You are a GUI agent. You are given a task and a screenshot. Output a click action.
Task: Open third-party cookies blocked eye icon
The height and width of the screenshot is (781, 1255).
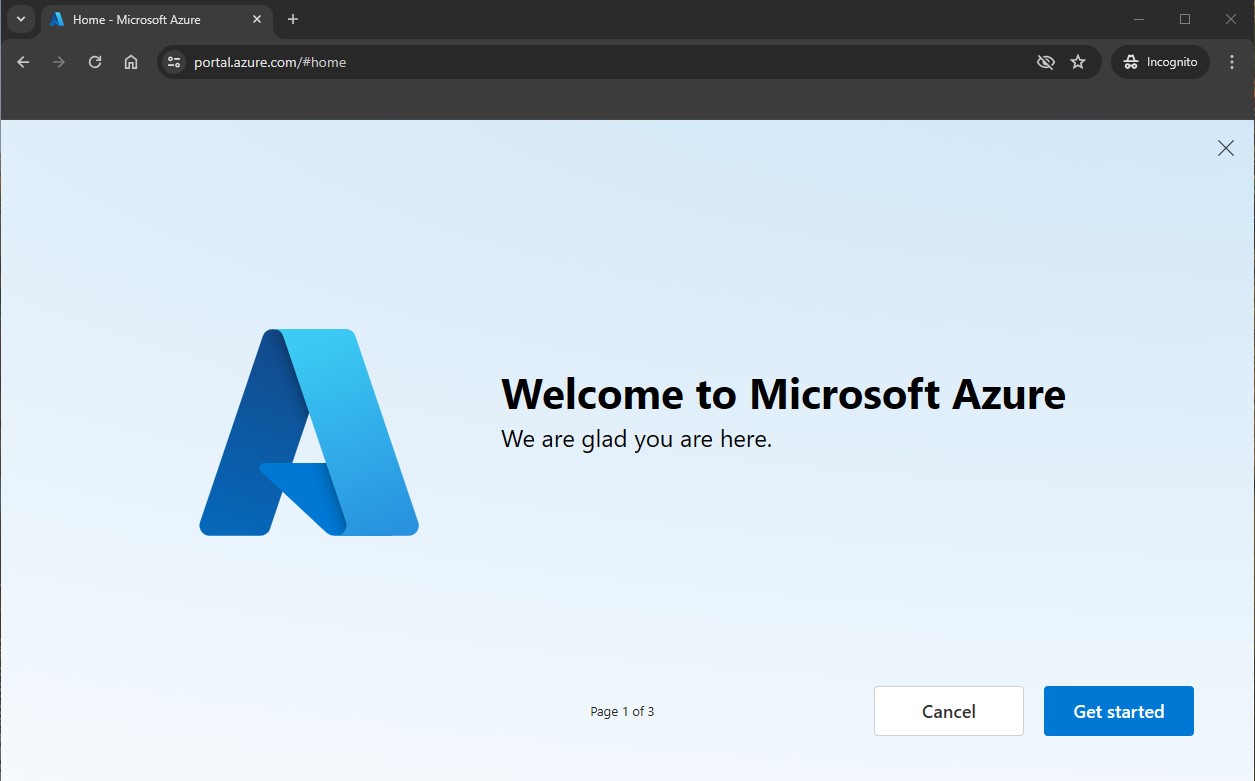click(x=1046, y=62)
